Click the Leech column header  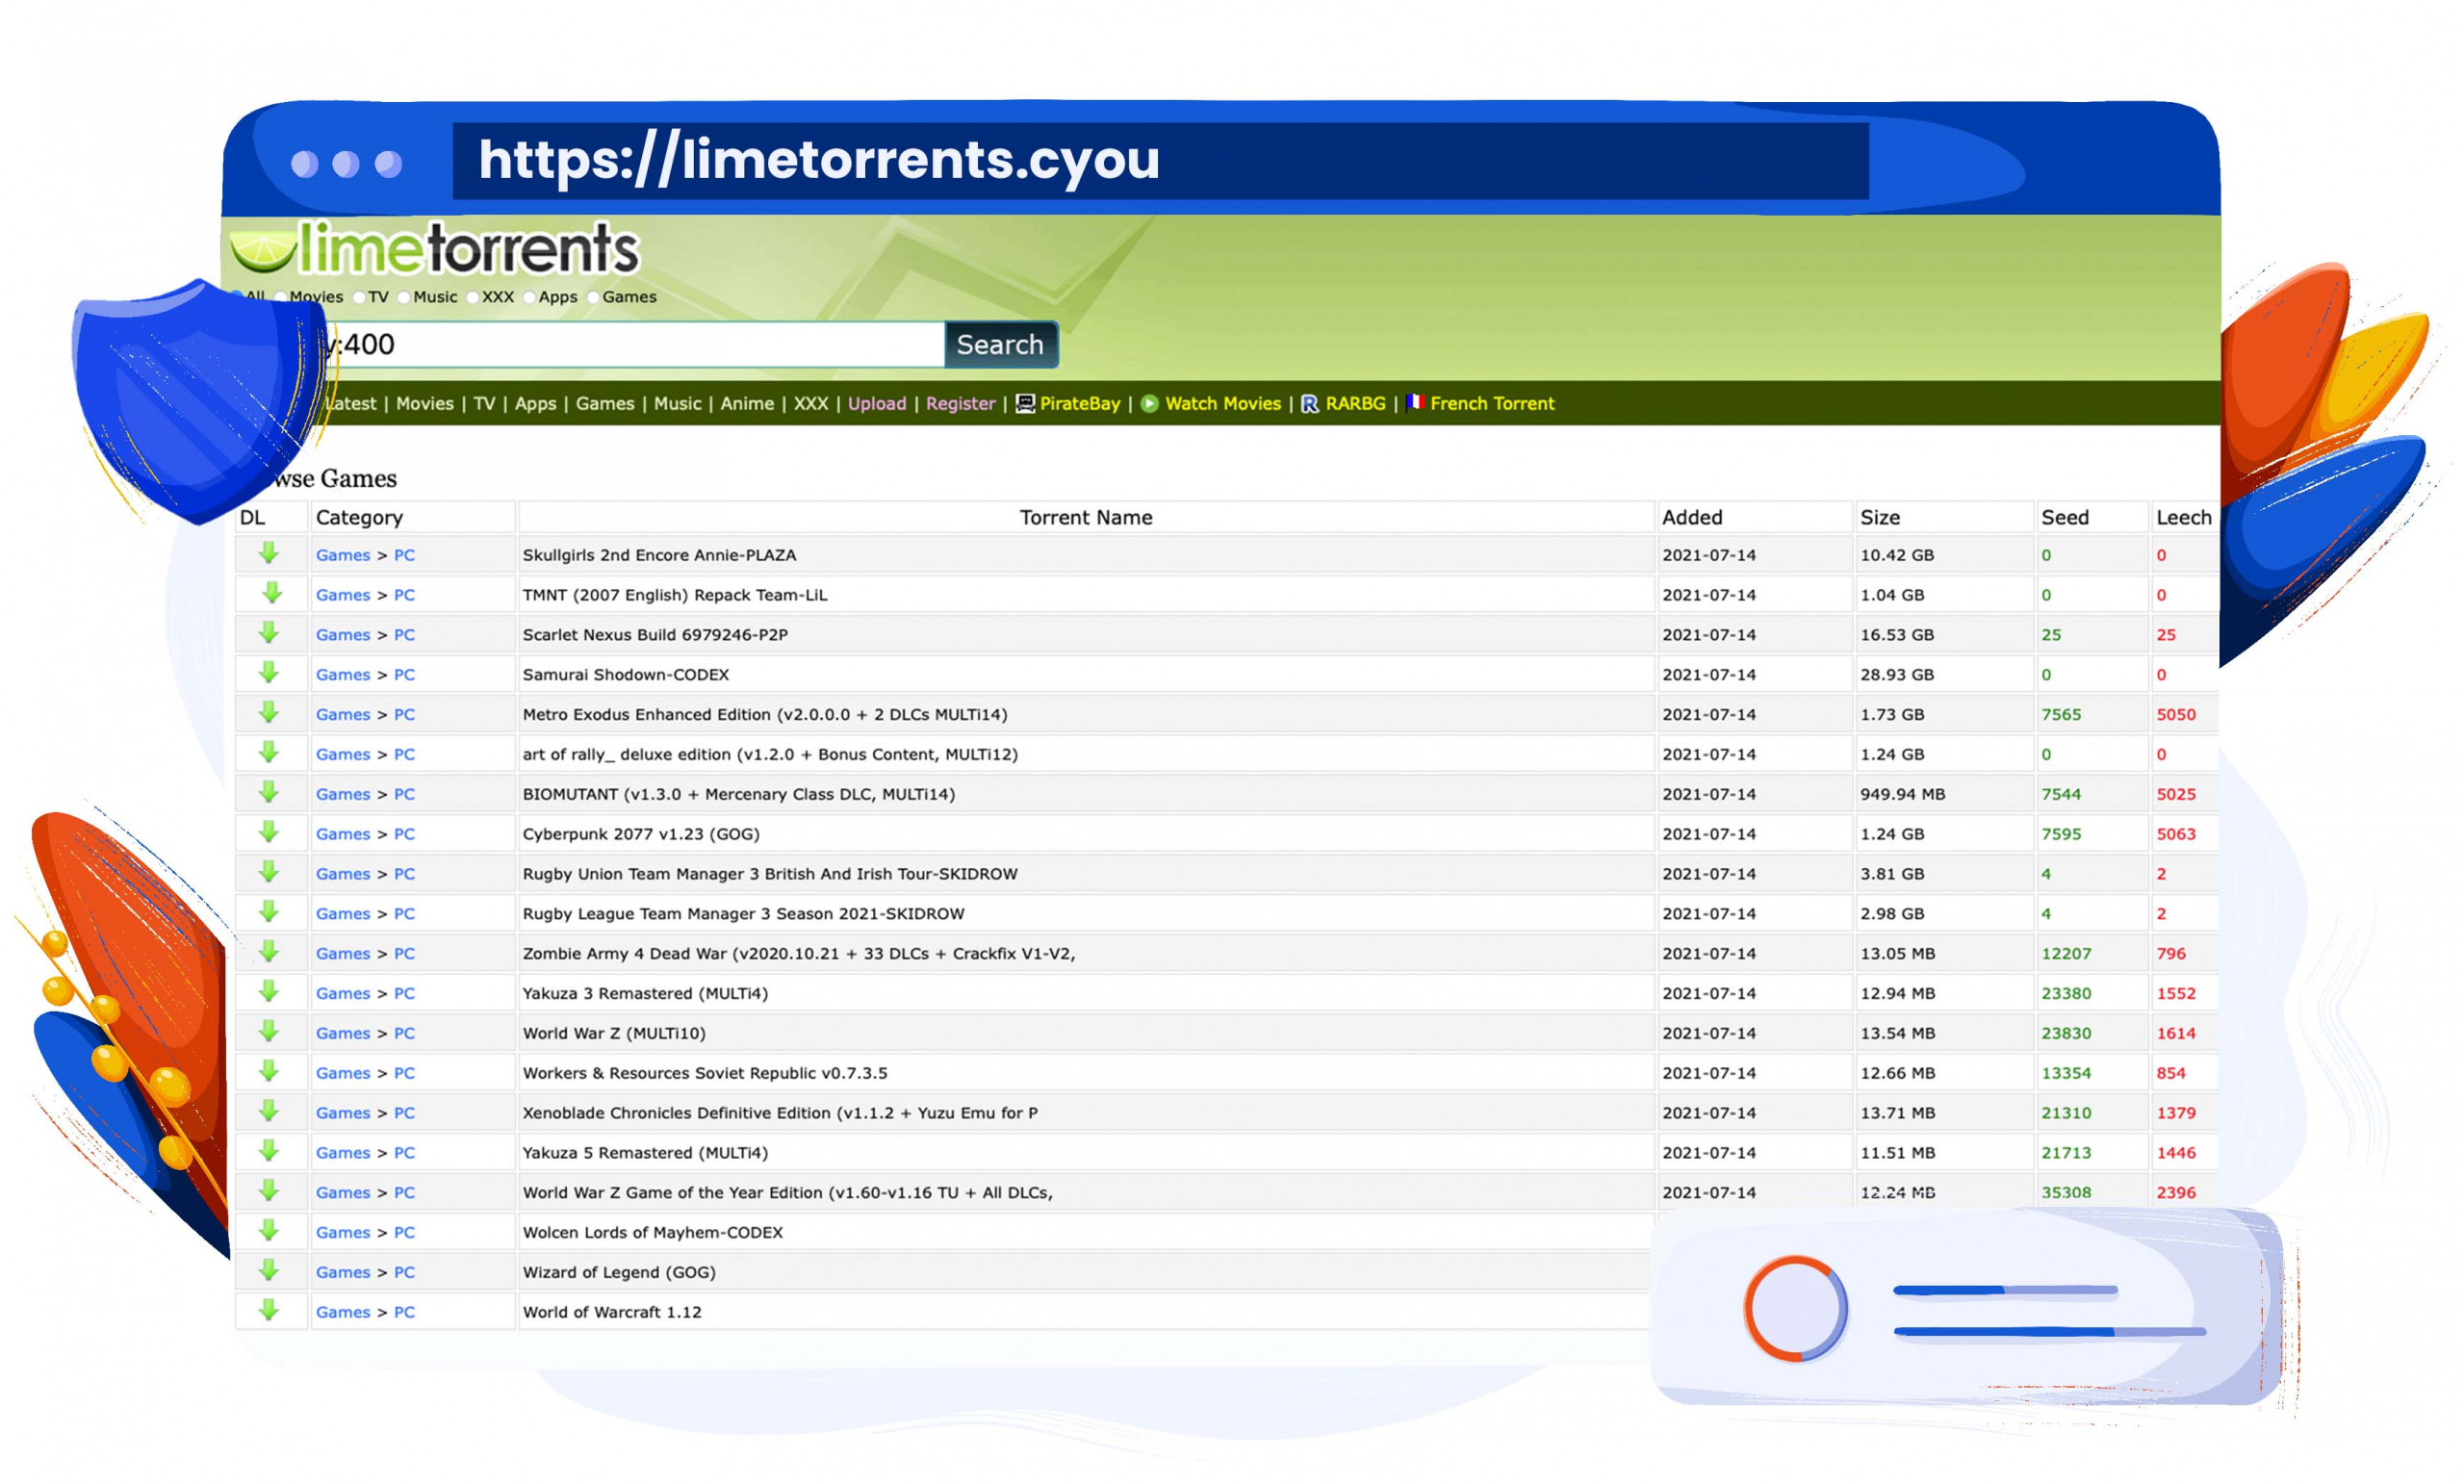pos(2183,517)
